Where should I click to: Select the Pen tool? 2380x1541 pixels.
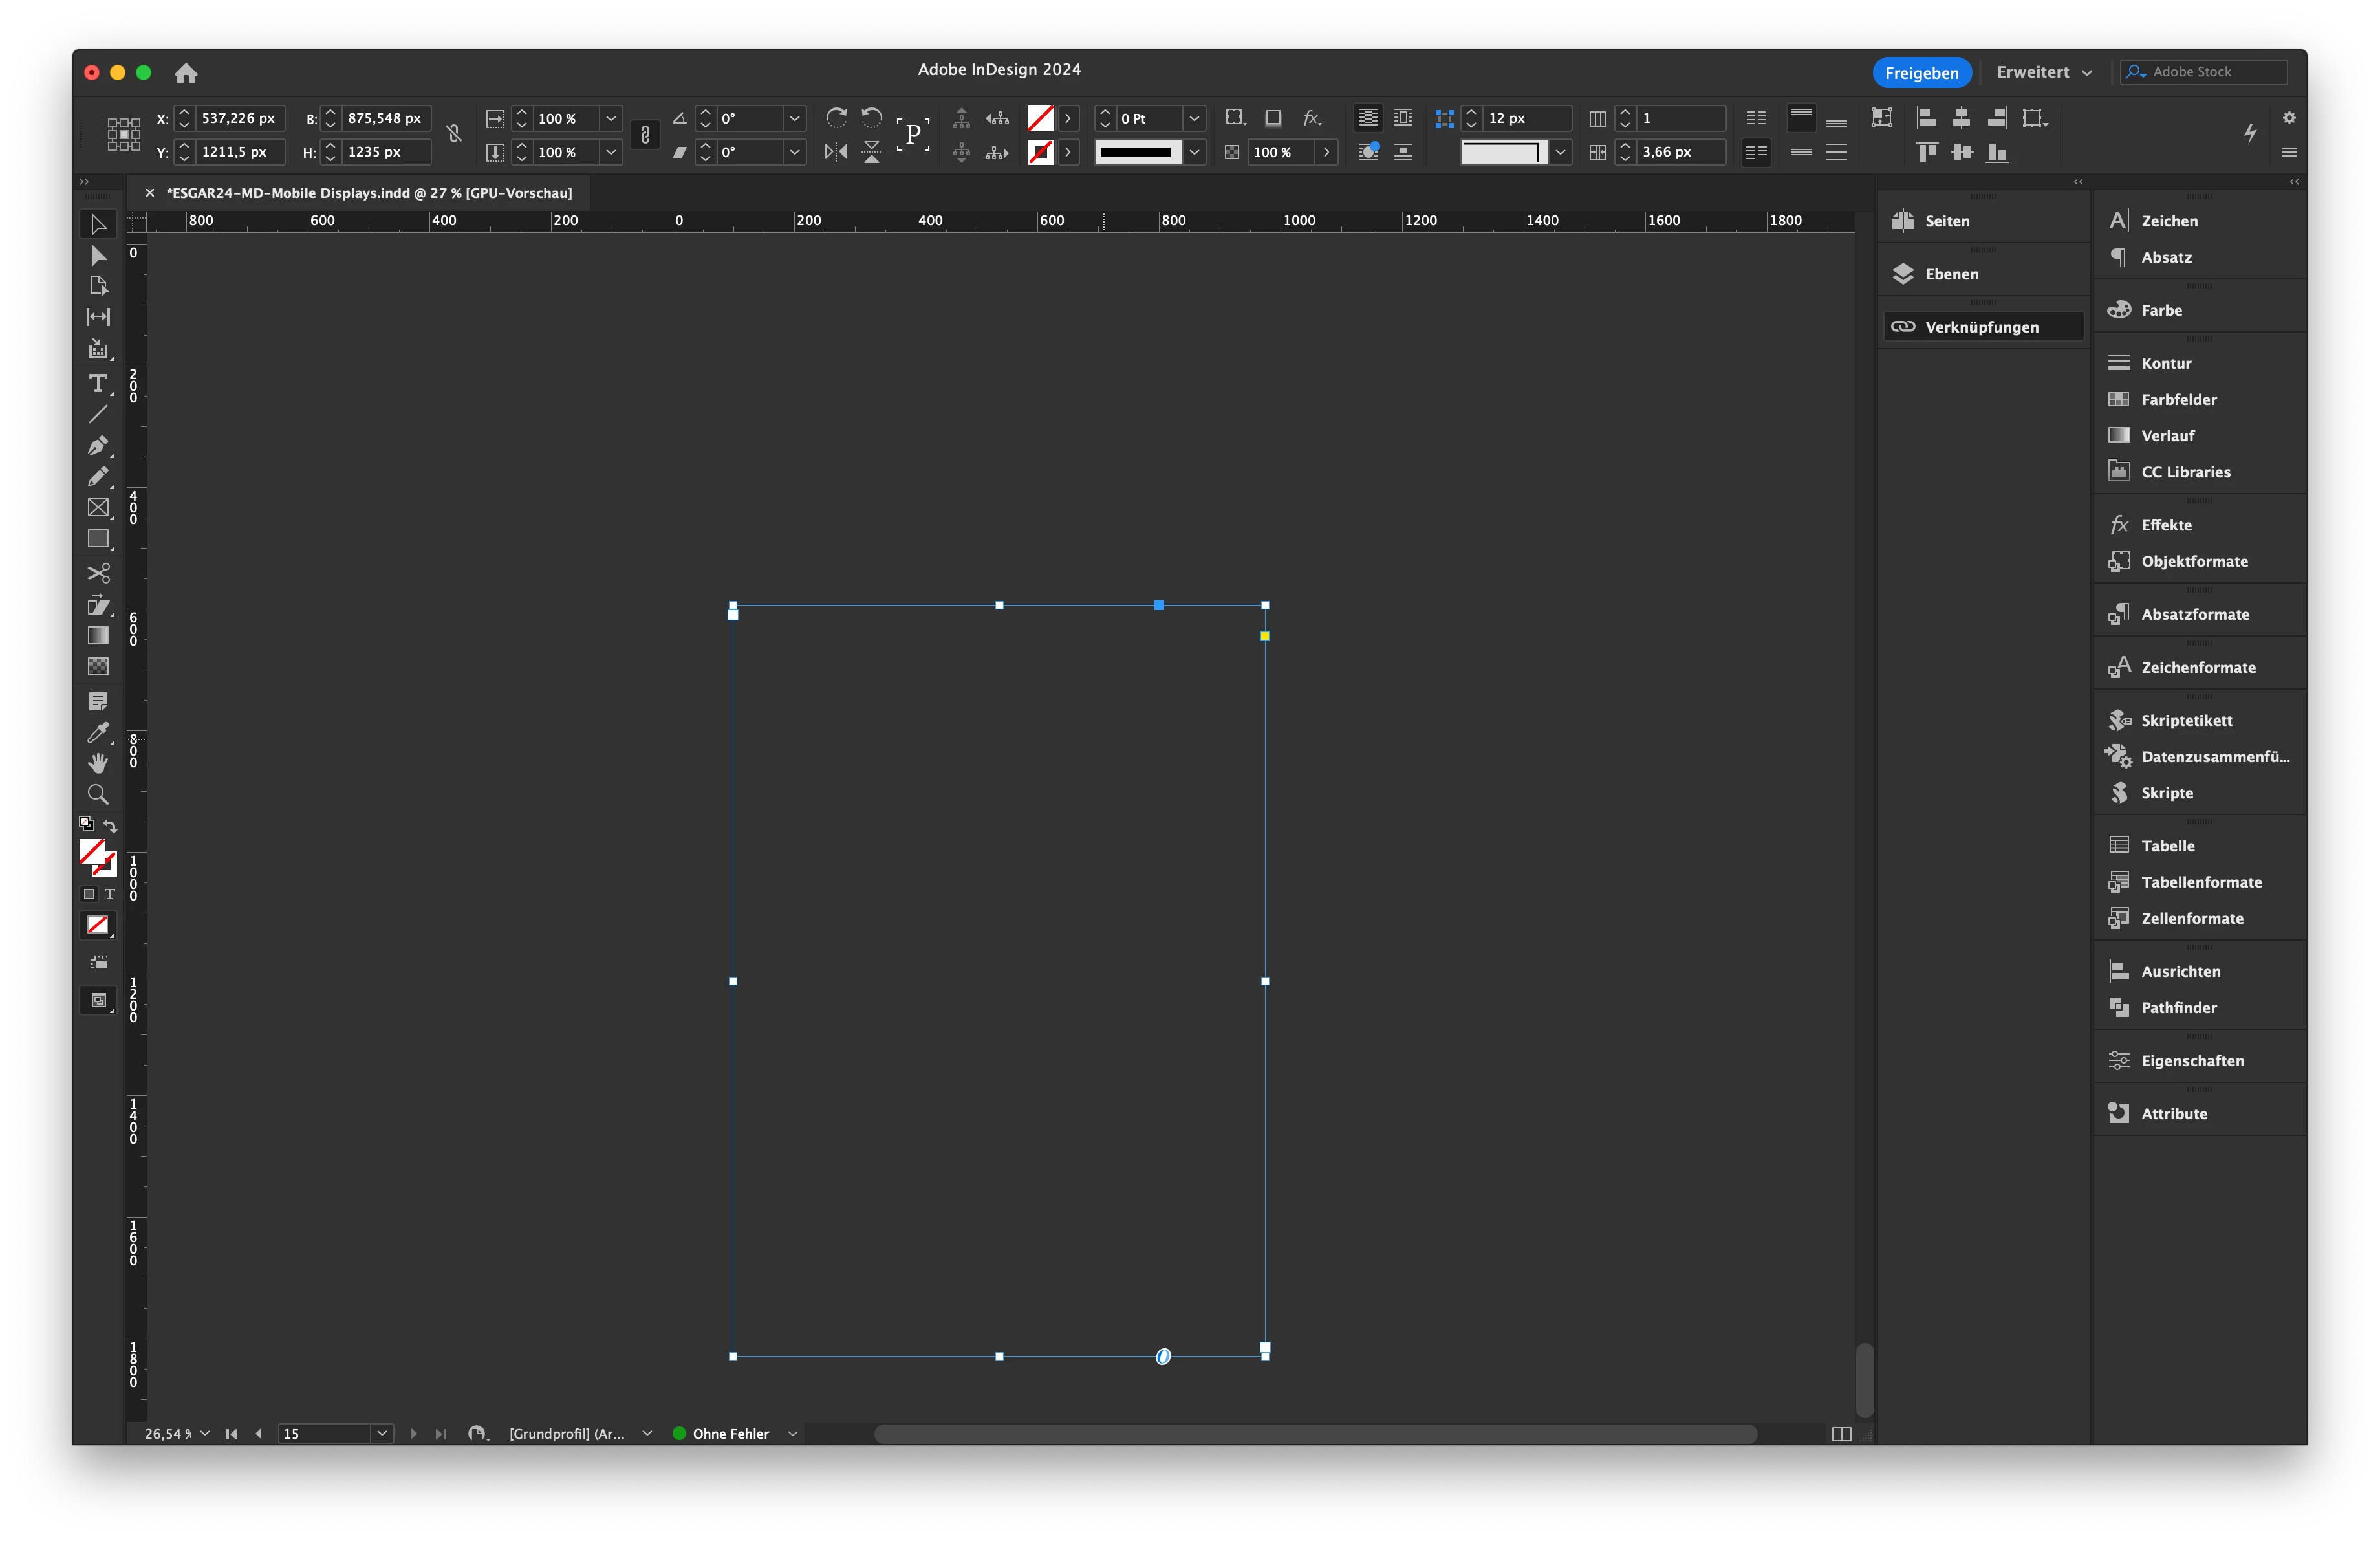click(x=98, y=446)
